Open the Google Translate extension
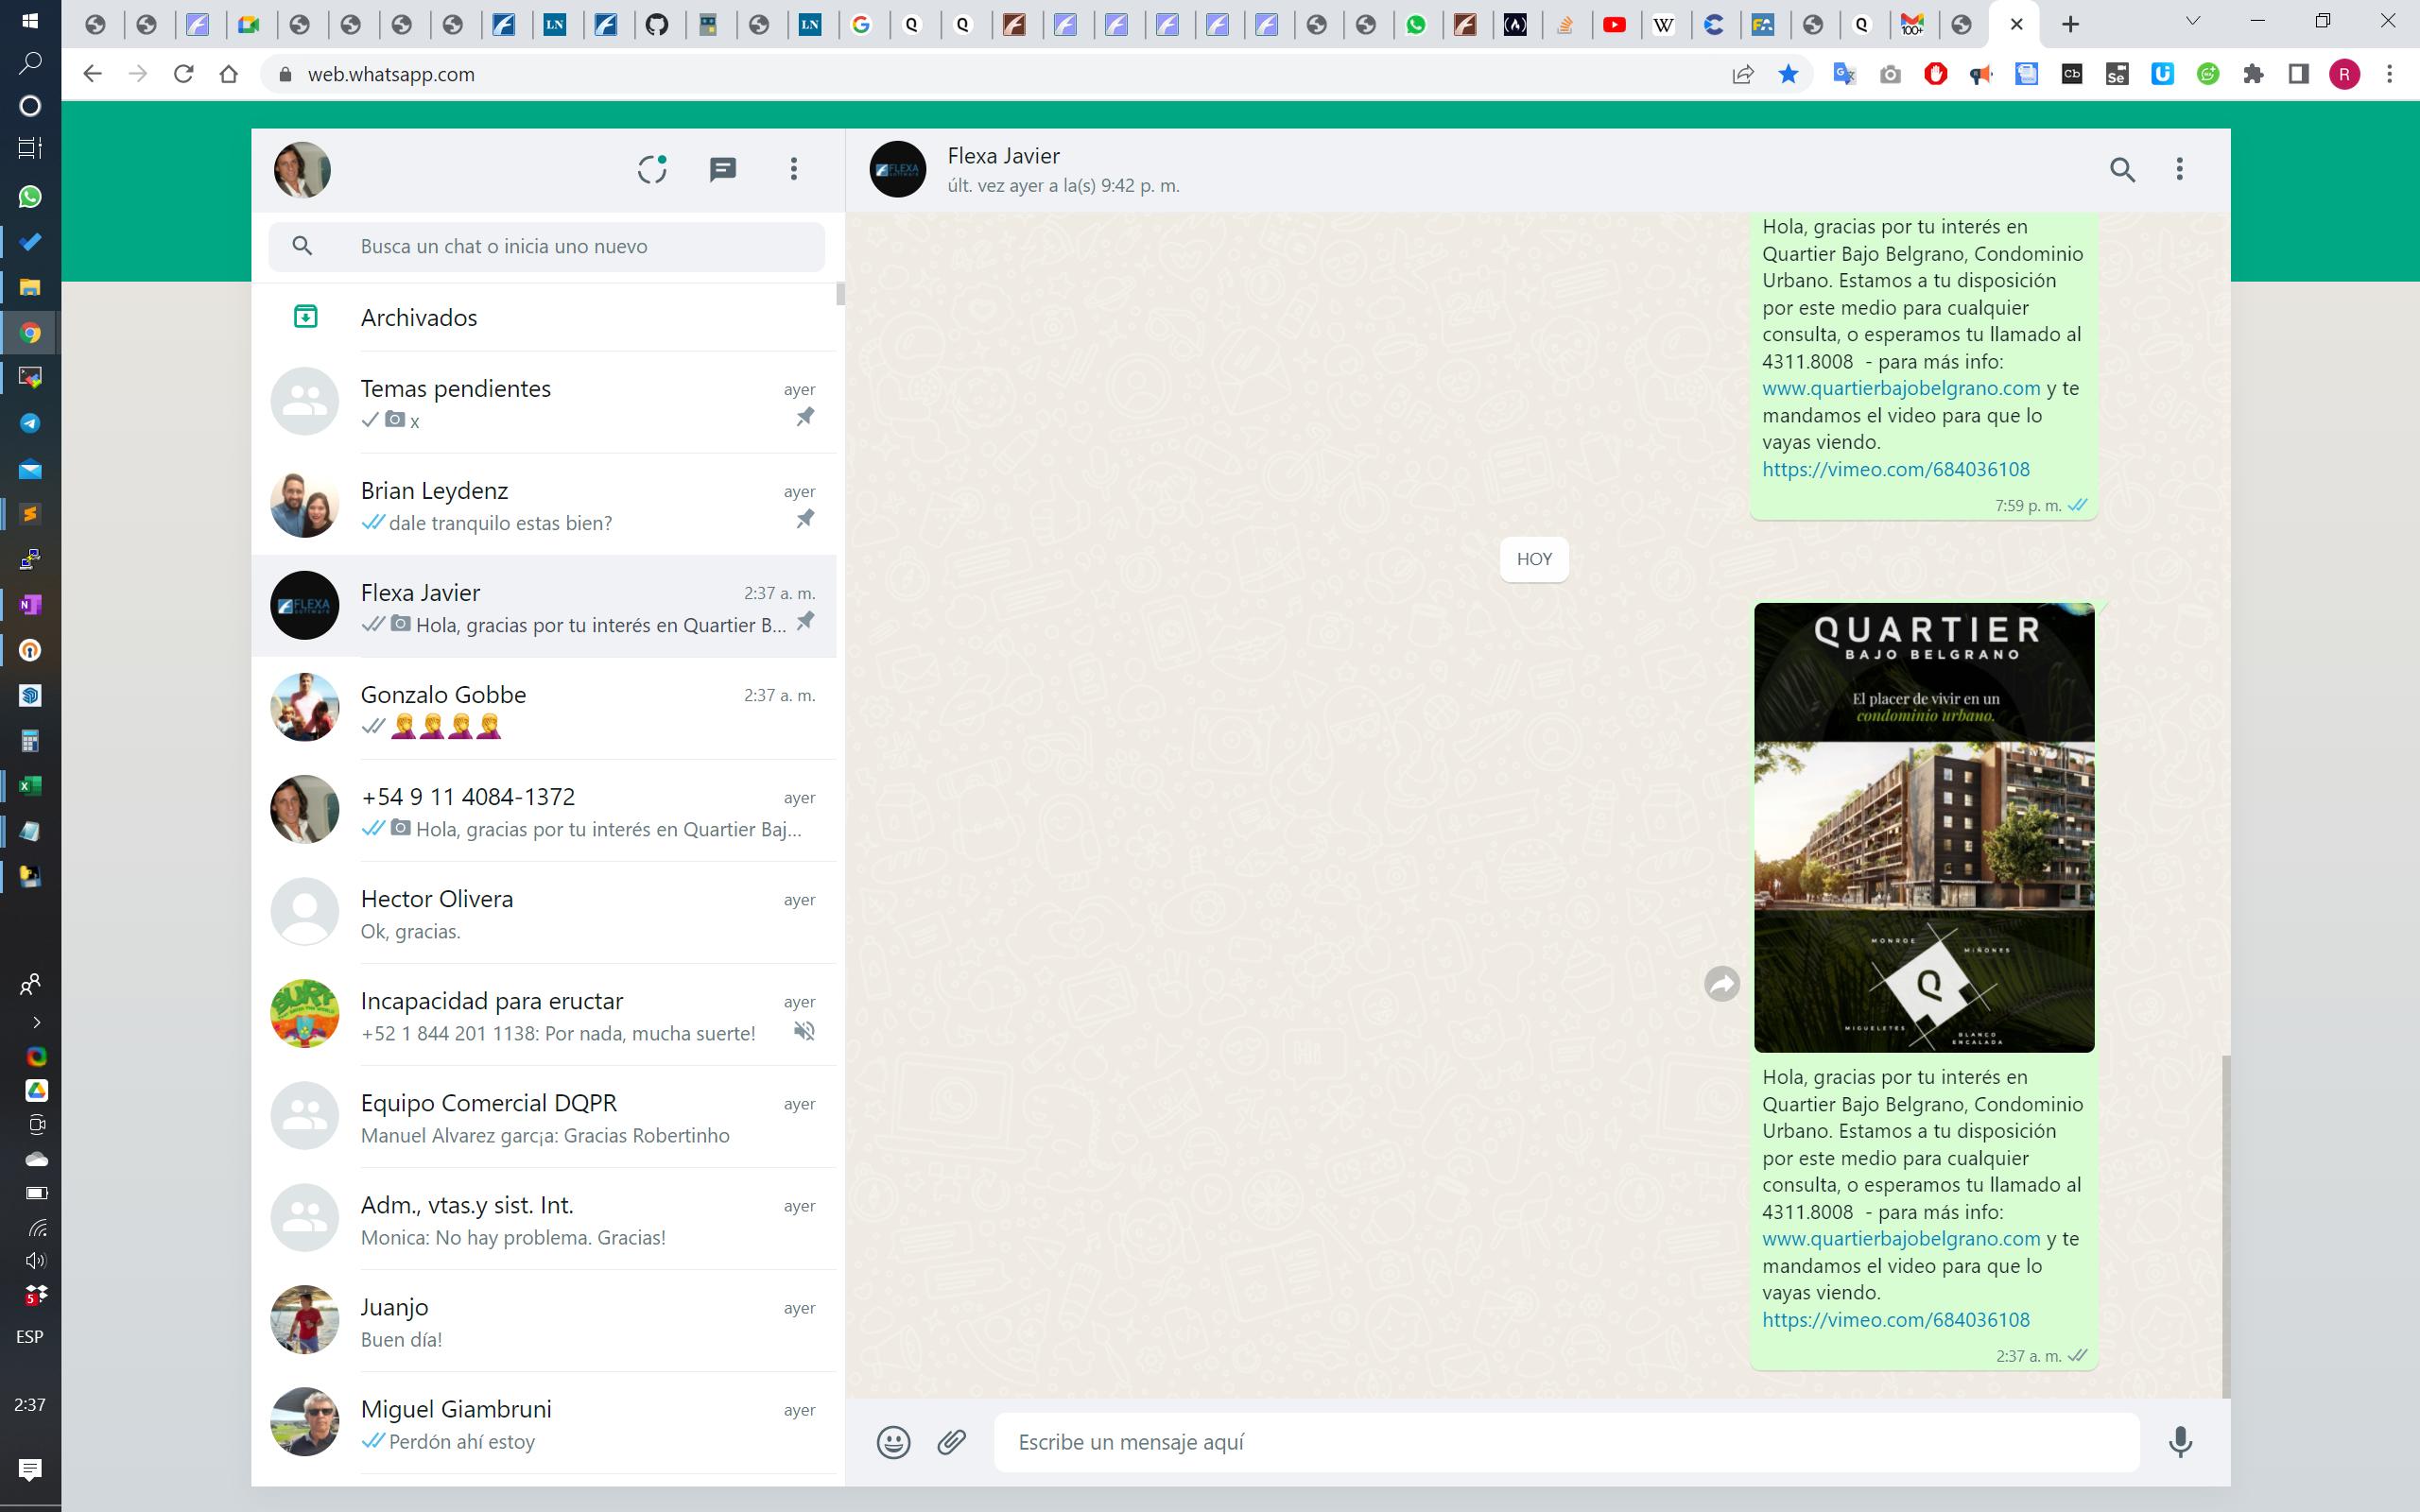This screenshot has height=1512, width=2420. tap(1844, 74)
